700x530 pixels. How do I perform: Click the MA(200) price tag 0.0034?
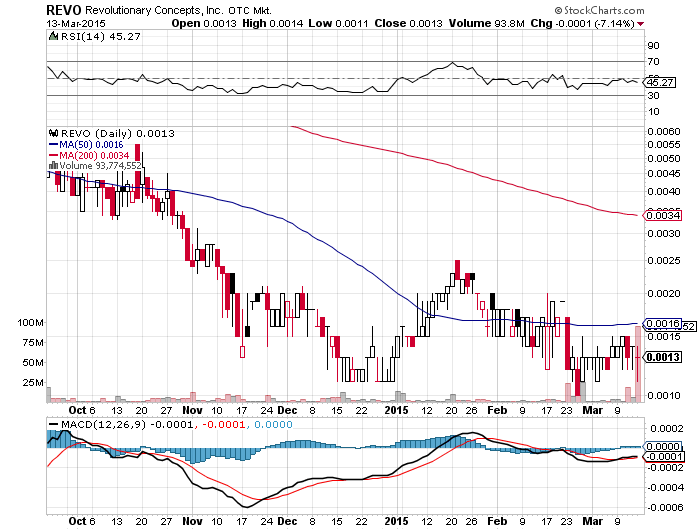coord(662,216)
